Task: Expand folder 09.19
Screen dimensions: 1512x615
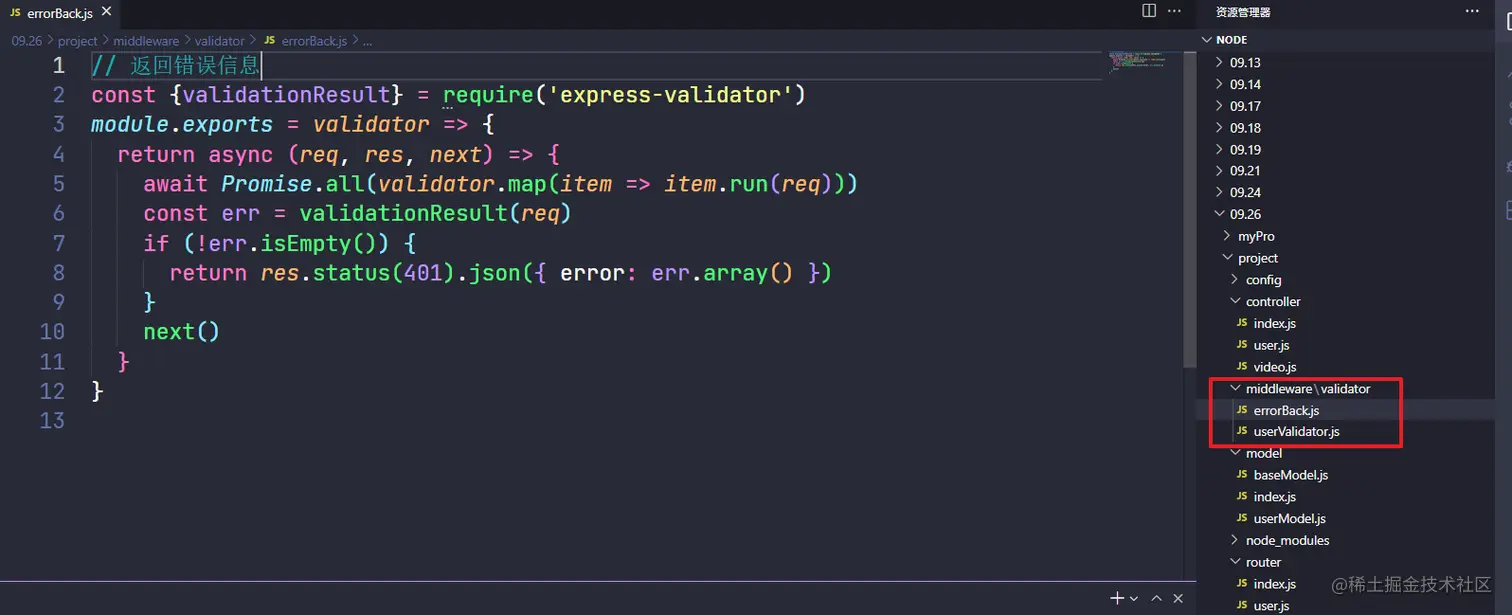Action: [x=1245, y=149]
